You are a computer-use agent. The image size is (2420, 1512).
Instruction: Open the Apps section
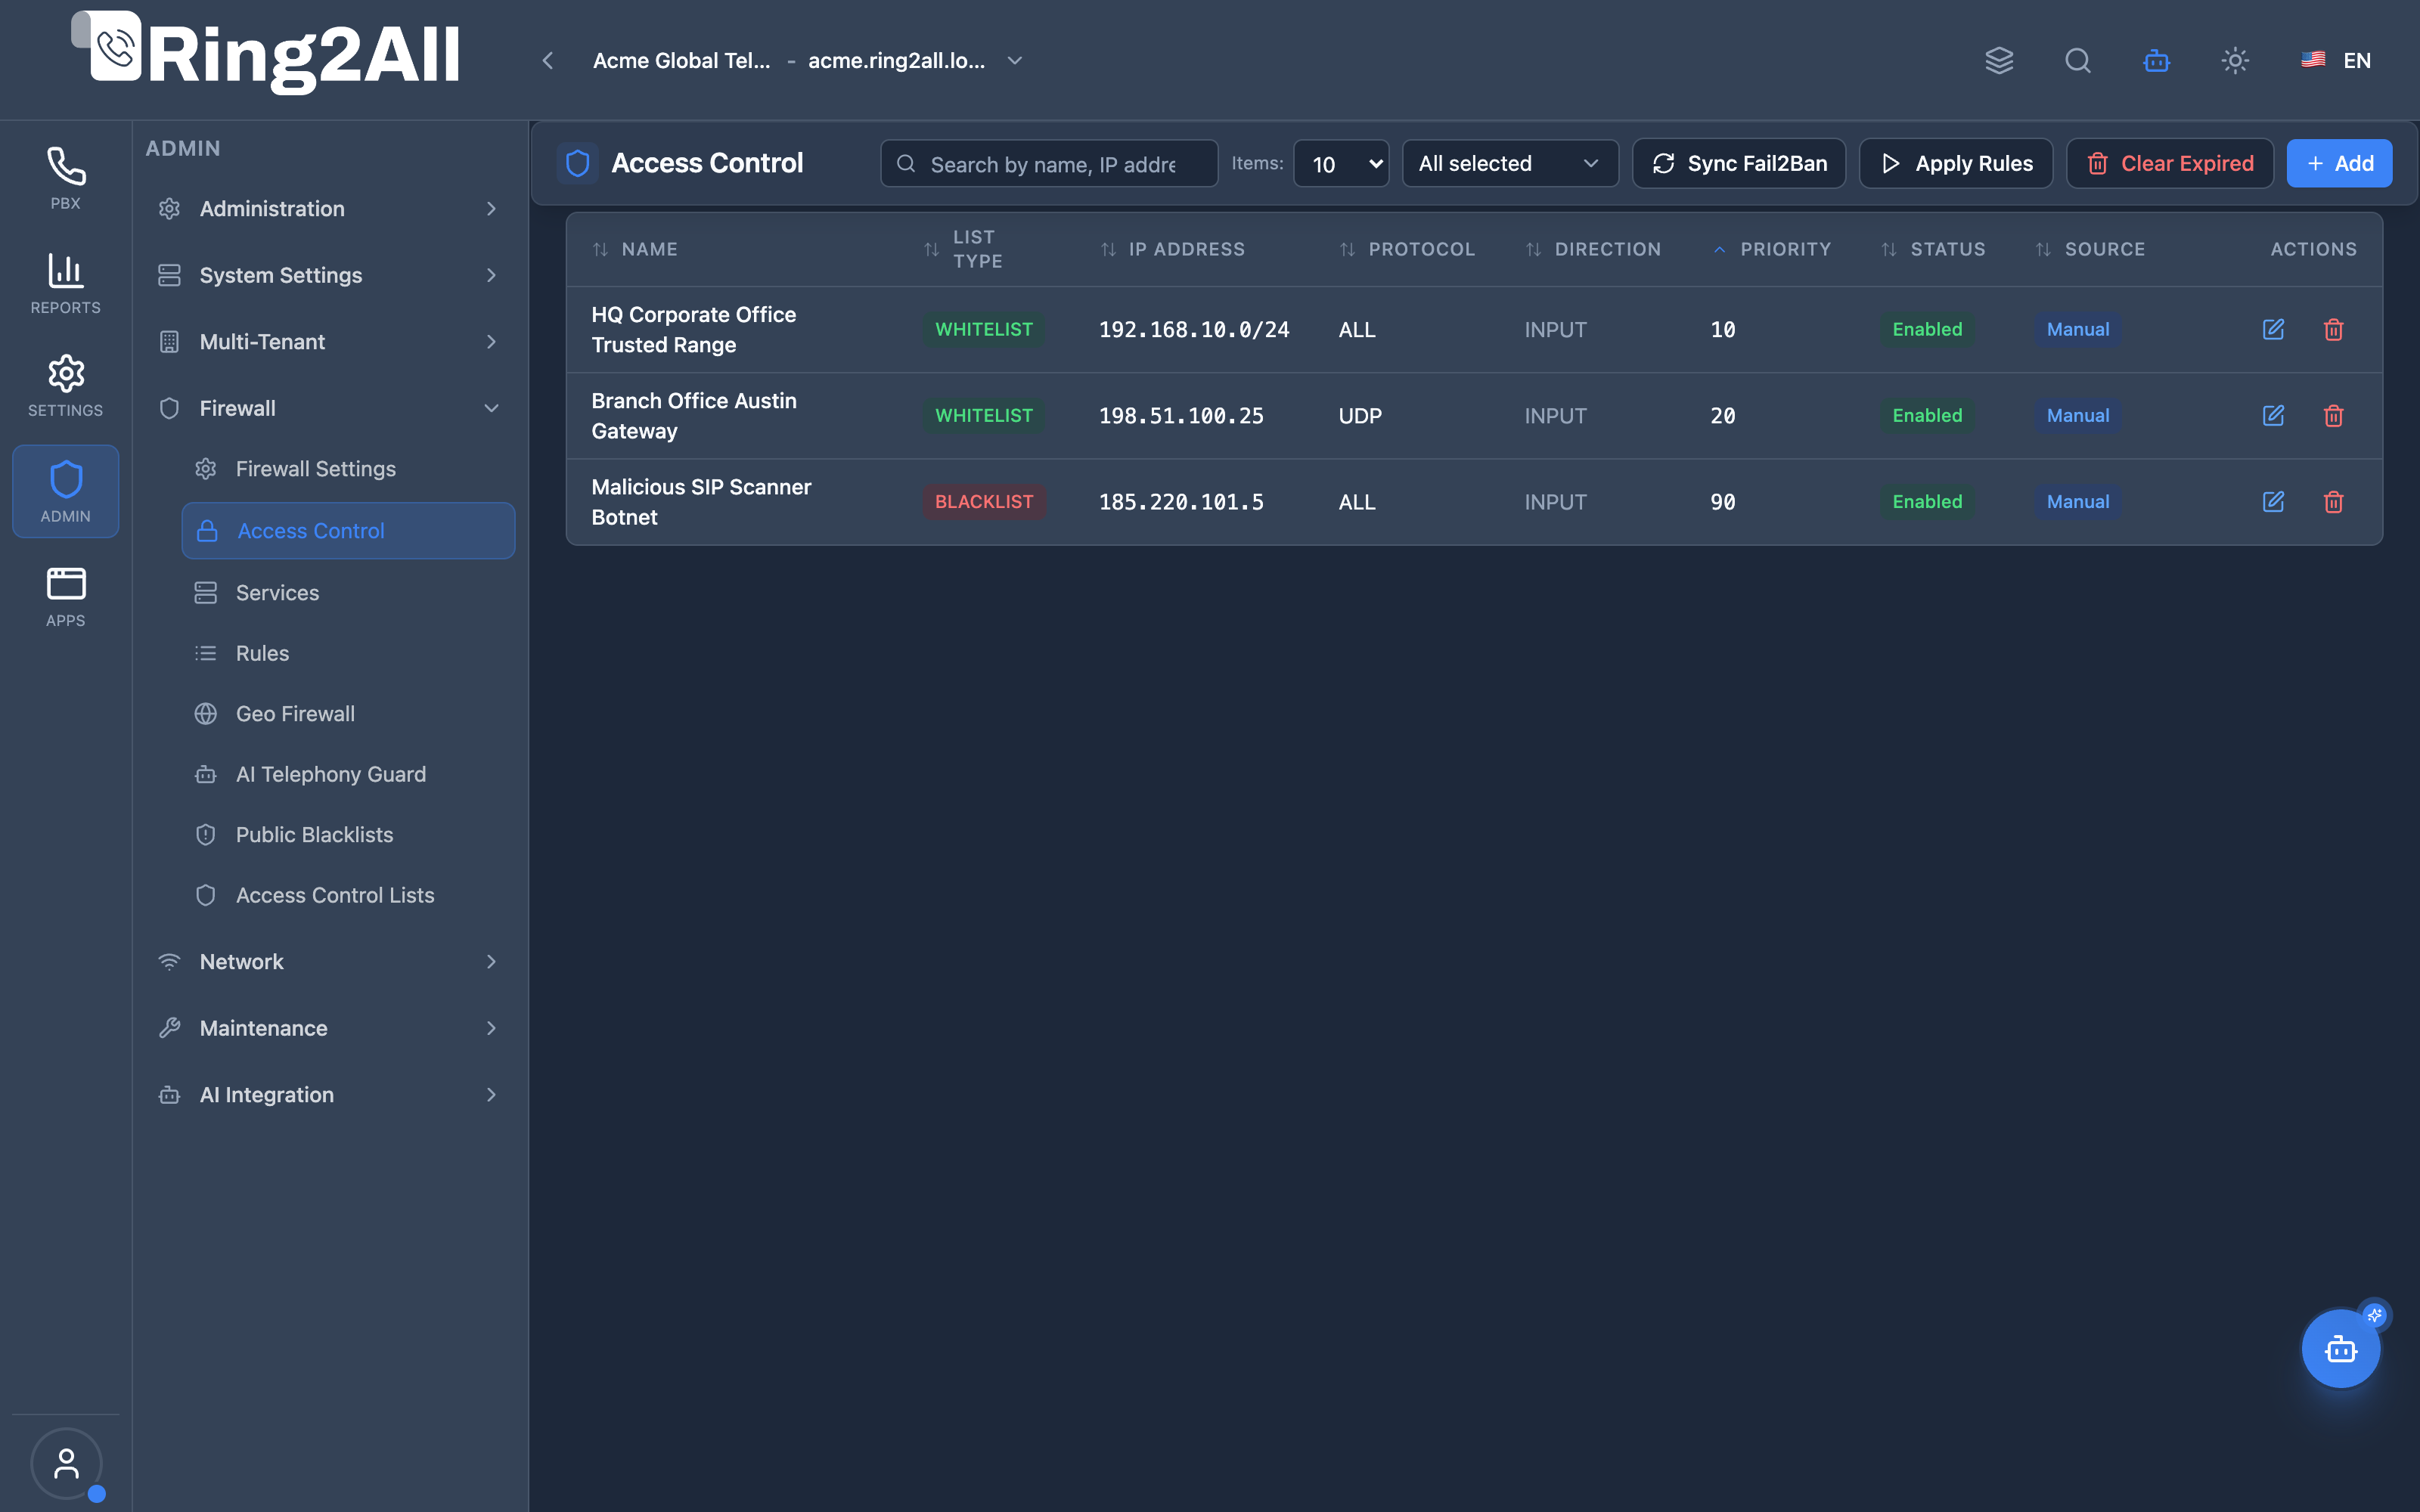coord(65,596)
